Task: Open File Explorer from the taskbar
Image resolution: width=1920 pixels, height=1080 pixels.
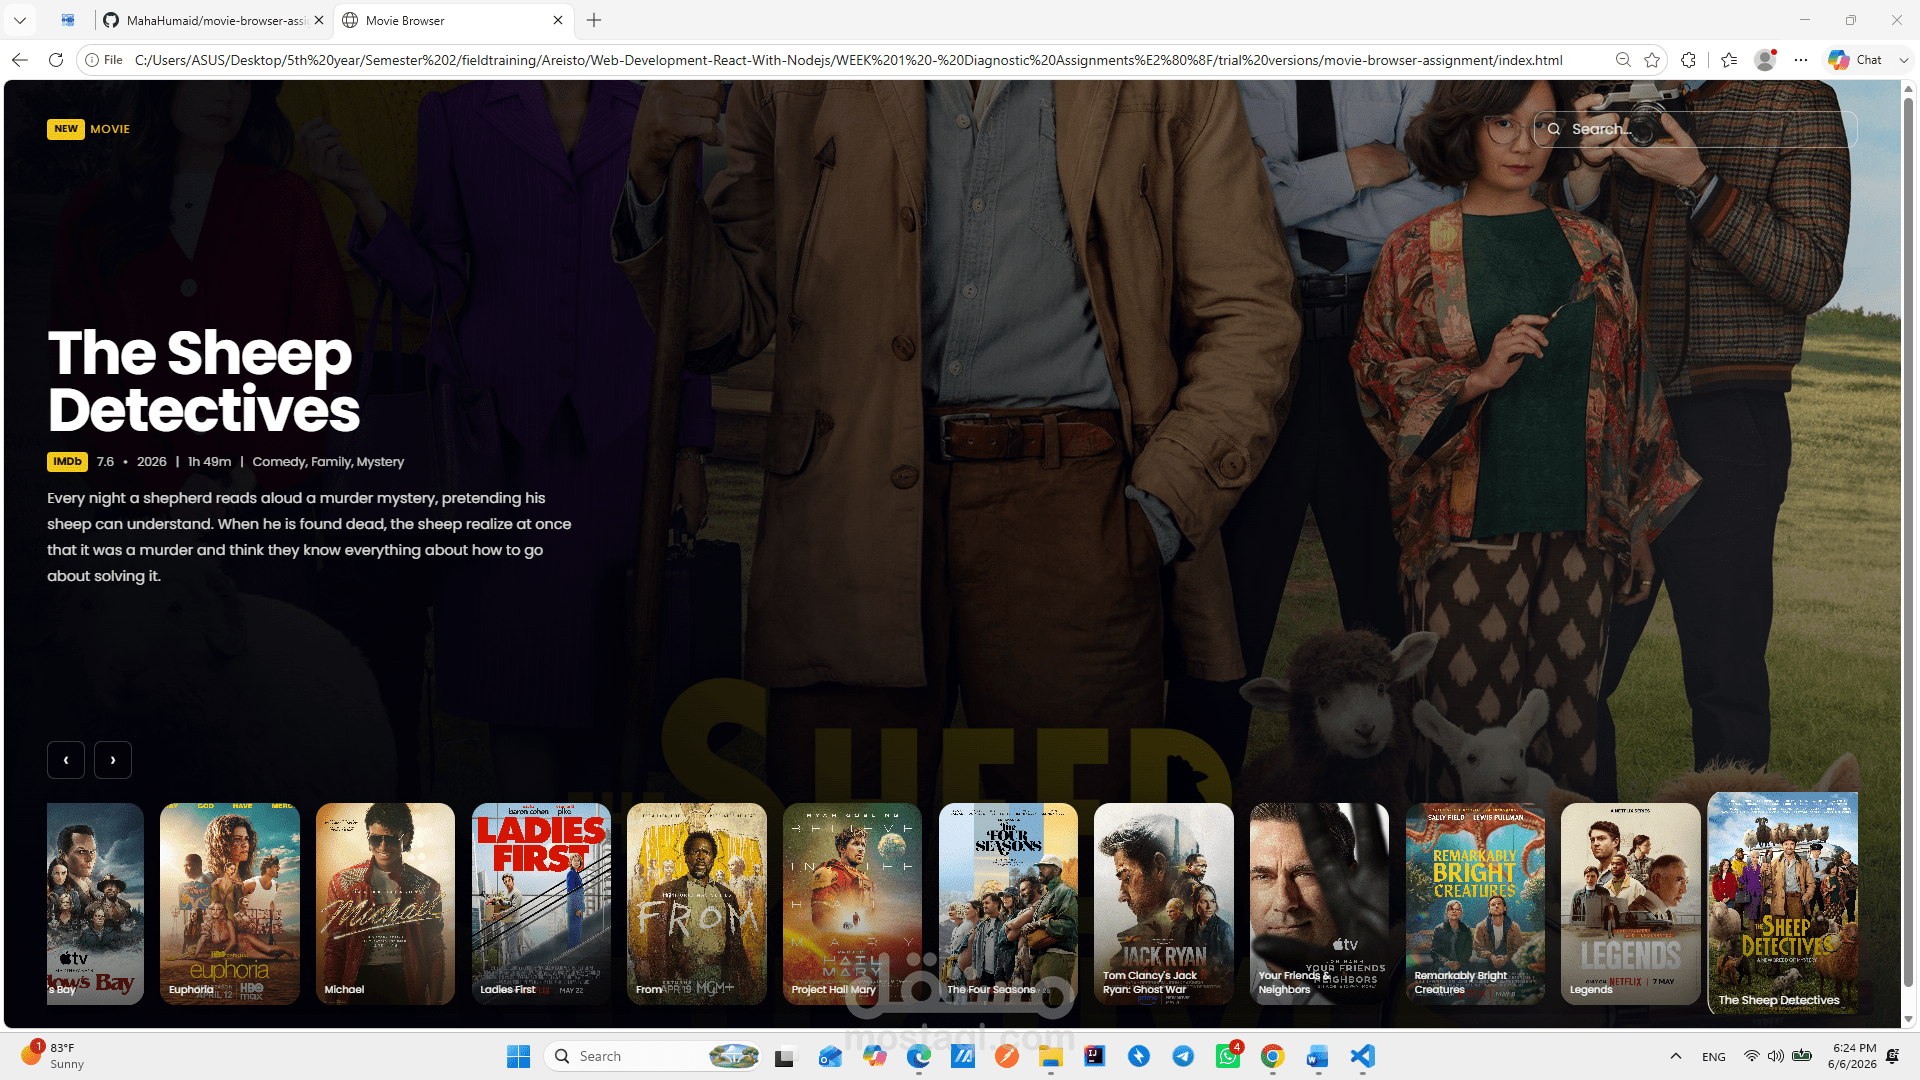Action: coord(1050,1056)
